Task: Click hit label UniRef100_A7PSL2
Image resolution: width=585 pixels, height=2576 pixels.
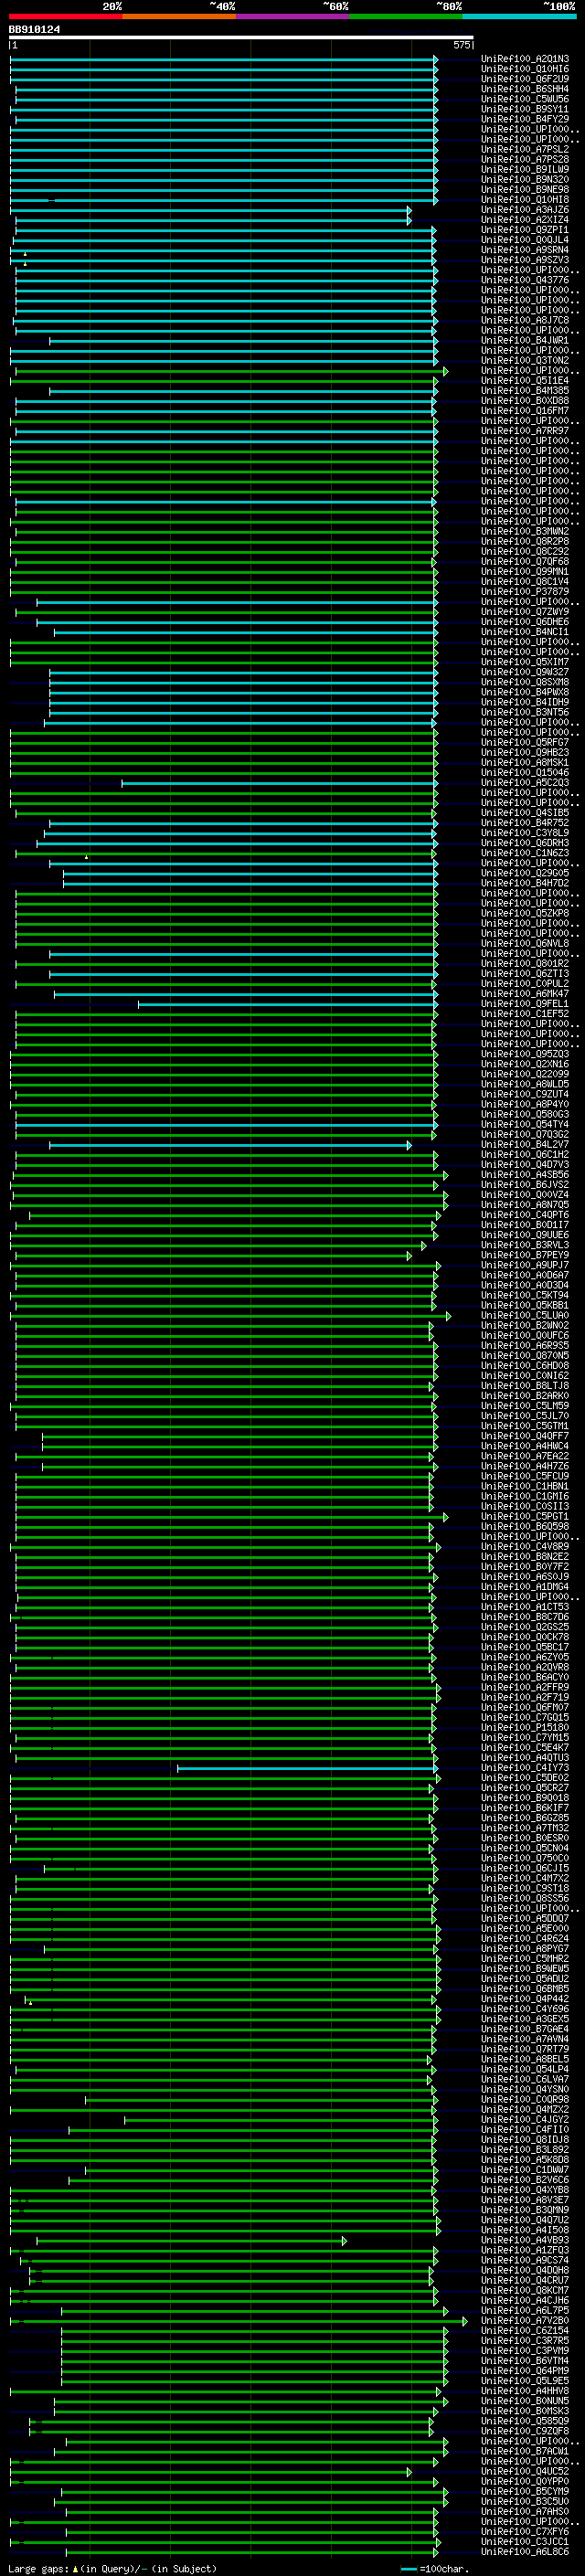Action: coord(525,149)
